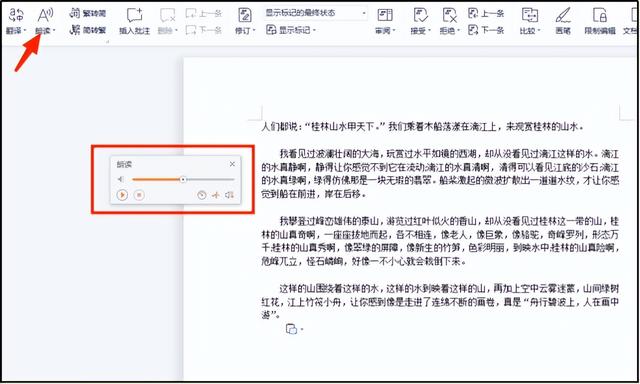640x384 pixels.
Task: Open the 比较 dropdown arrow
Action: [x=539, y=30]
